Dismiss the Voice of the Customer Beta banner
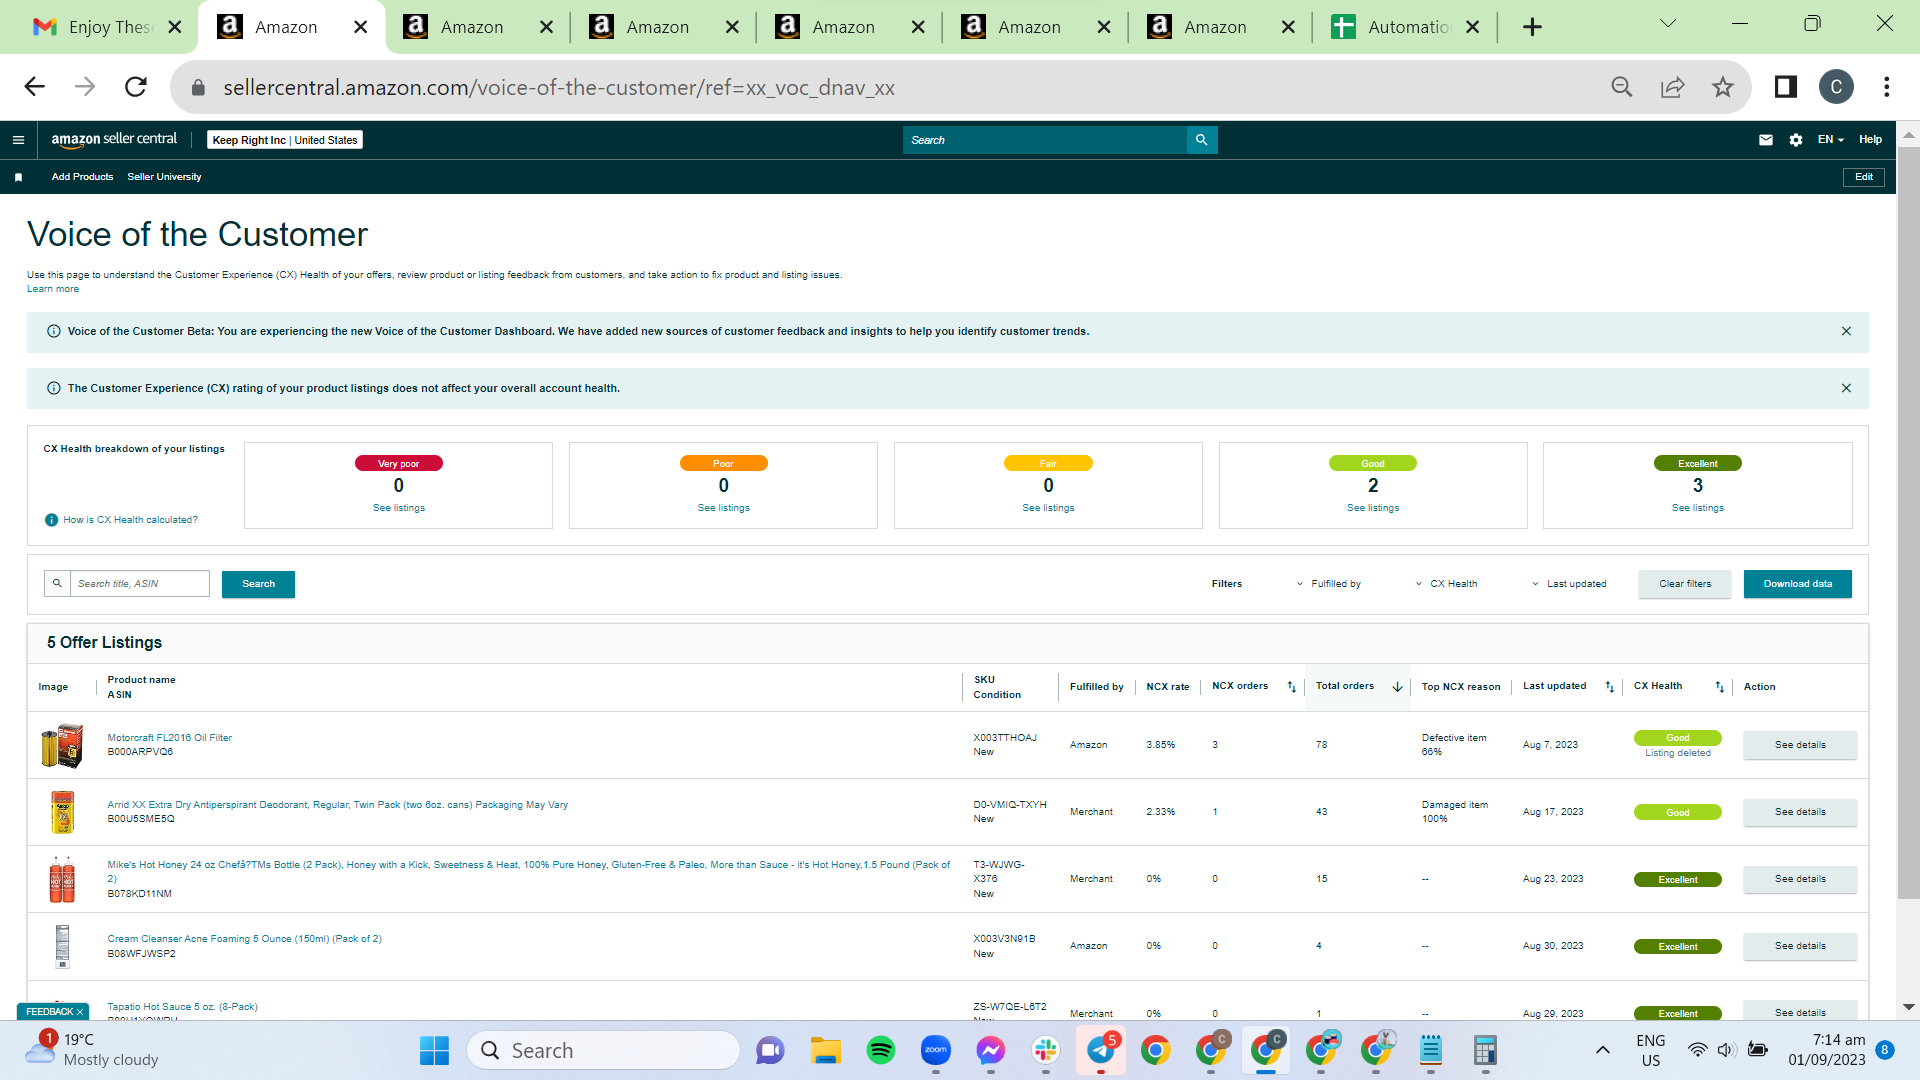The height and width of the screenshot is (1080, 1920). (1846, 331)
